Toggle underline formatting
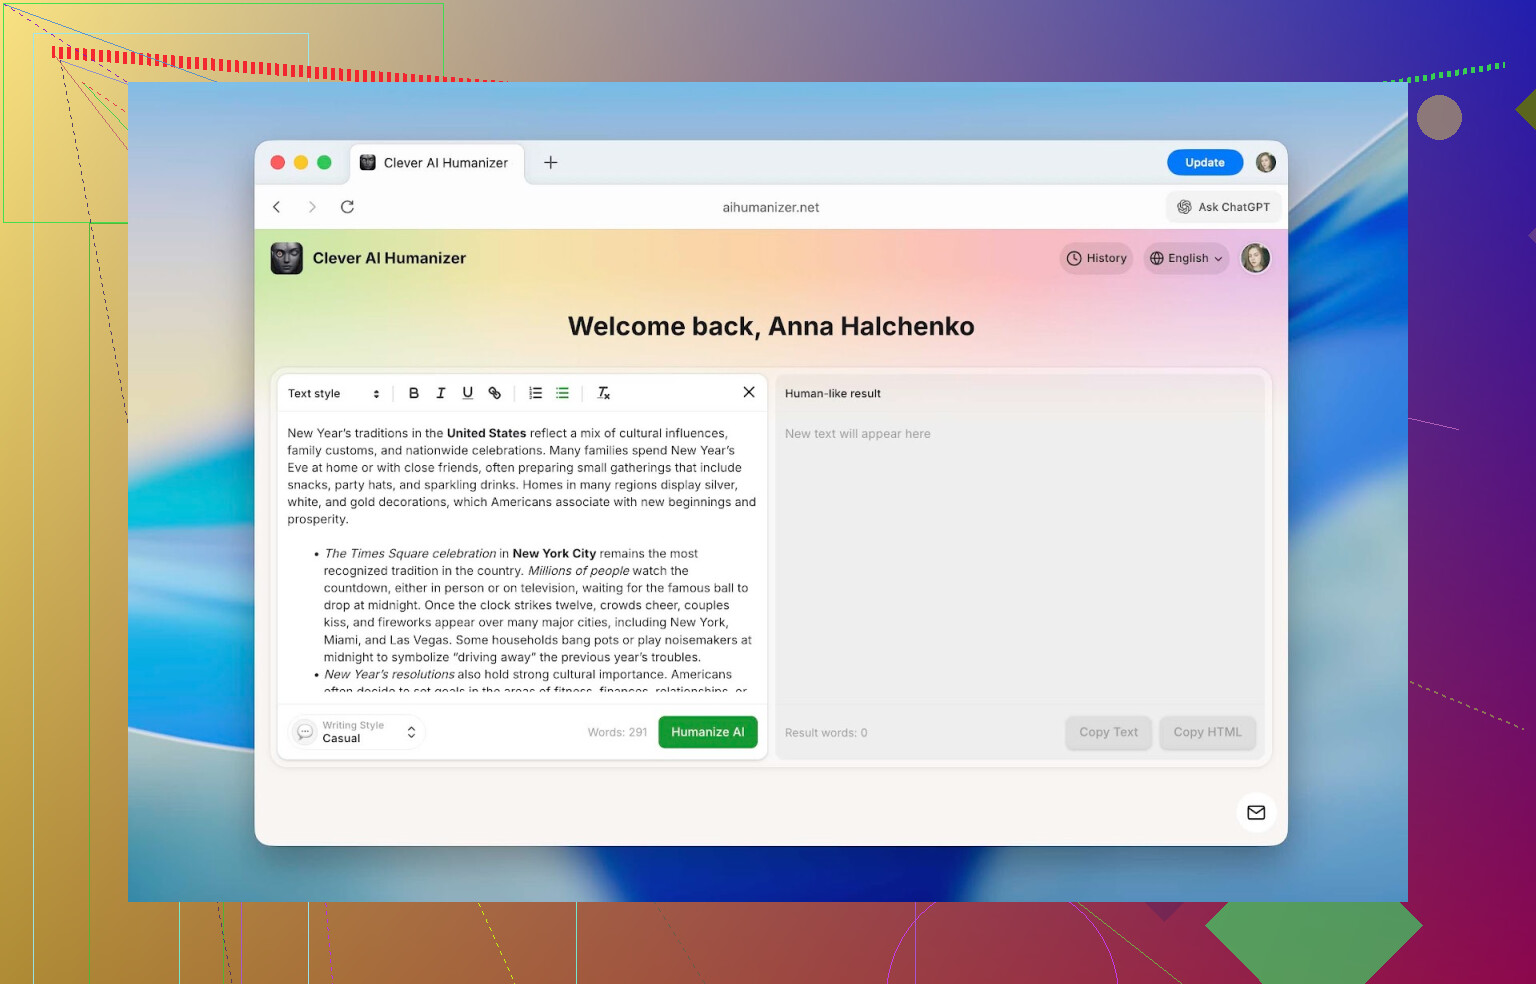The image size is (1536, 984). (467, 393)
